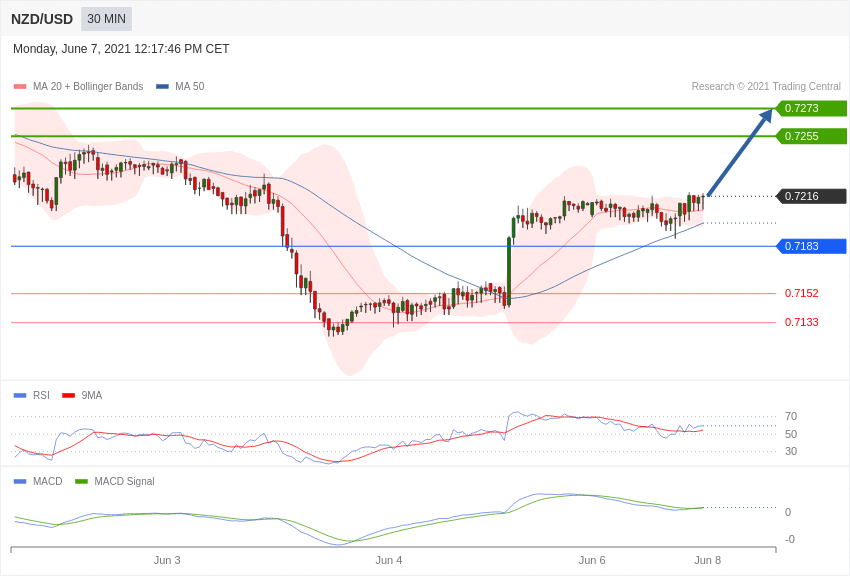Click the MACD legend swatch

pyautogui.click(x=20, y=481)
